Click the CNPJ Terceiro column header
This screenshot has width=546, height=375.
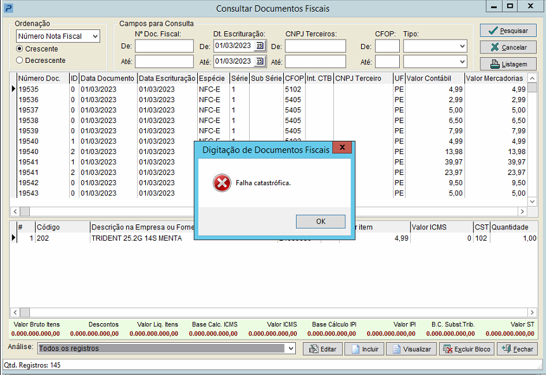coord(363,78)
